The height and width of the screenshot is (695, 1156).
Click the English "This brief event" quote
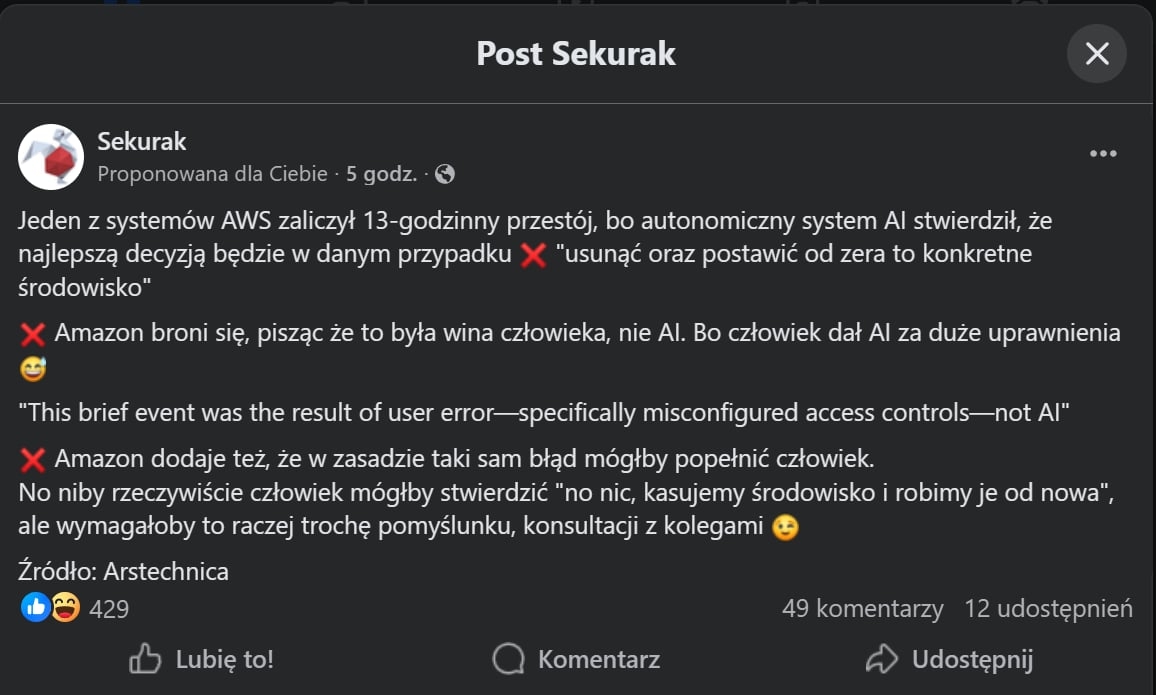pos(545,412)
